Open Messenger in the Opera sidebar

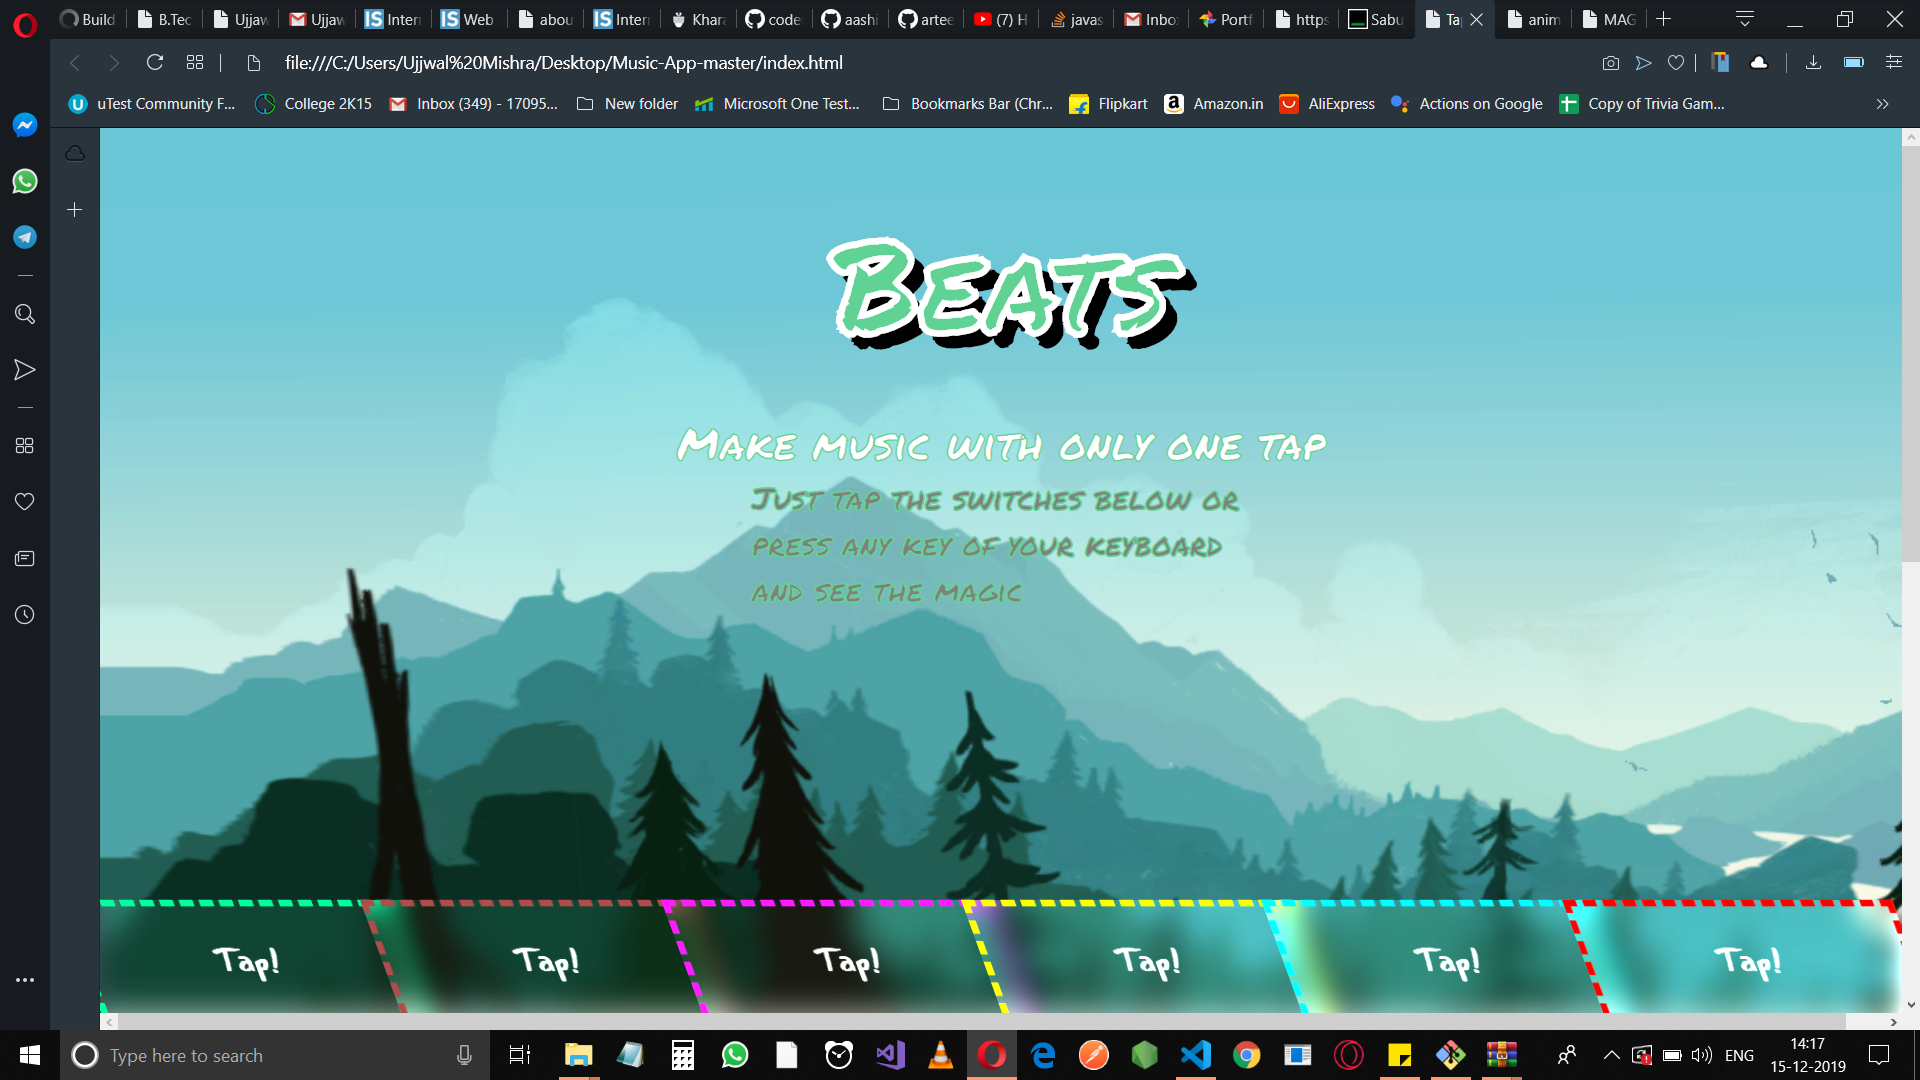pyautogui.click(x=25, y=125)
